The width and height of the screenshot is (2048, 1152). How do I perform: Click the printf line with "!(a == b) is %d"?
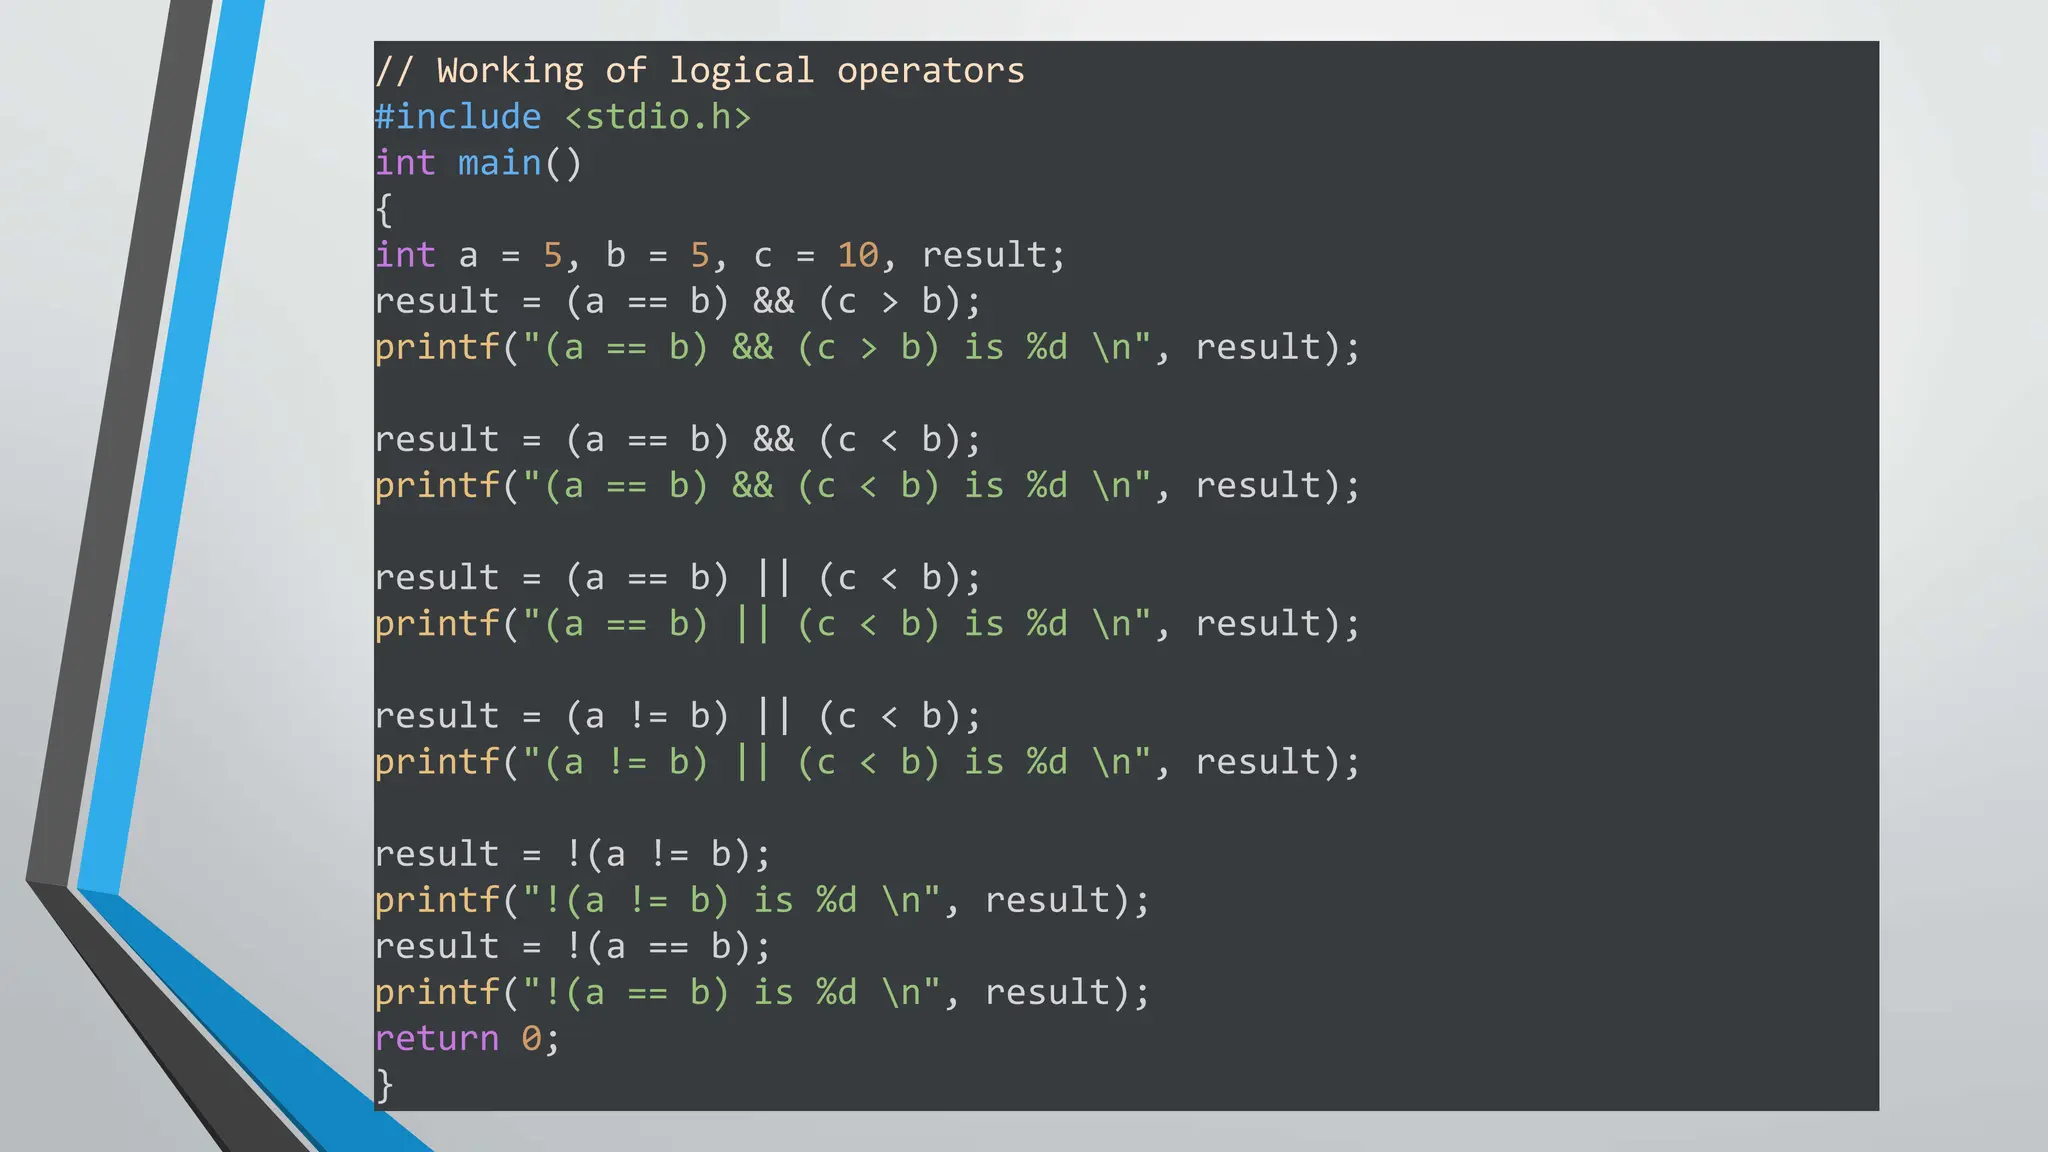coord(763,991)
